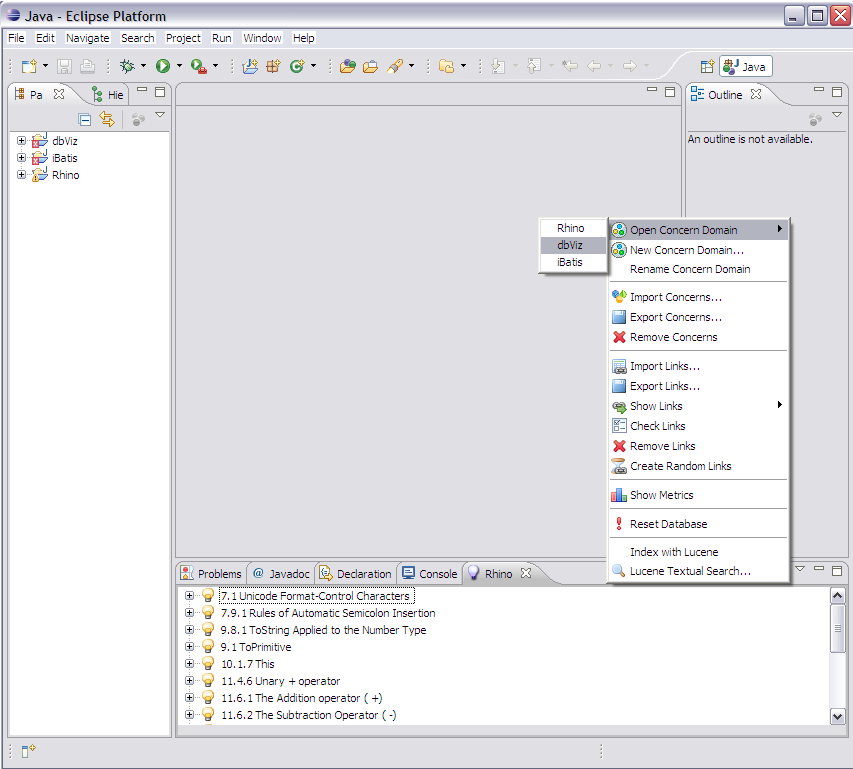853x769 pixels.
Task: Click the fast view icon in status bar
Action: click(28, 751)
